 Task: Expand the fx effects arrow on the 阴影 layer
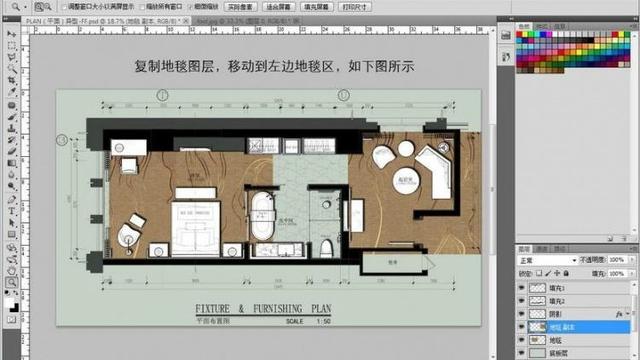tap(628, 314)
